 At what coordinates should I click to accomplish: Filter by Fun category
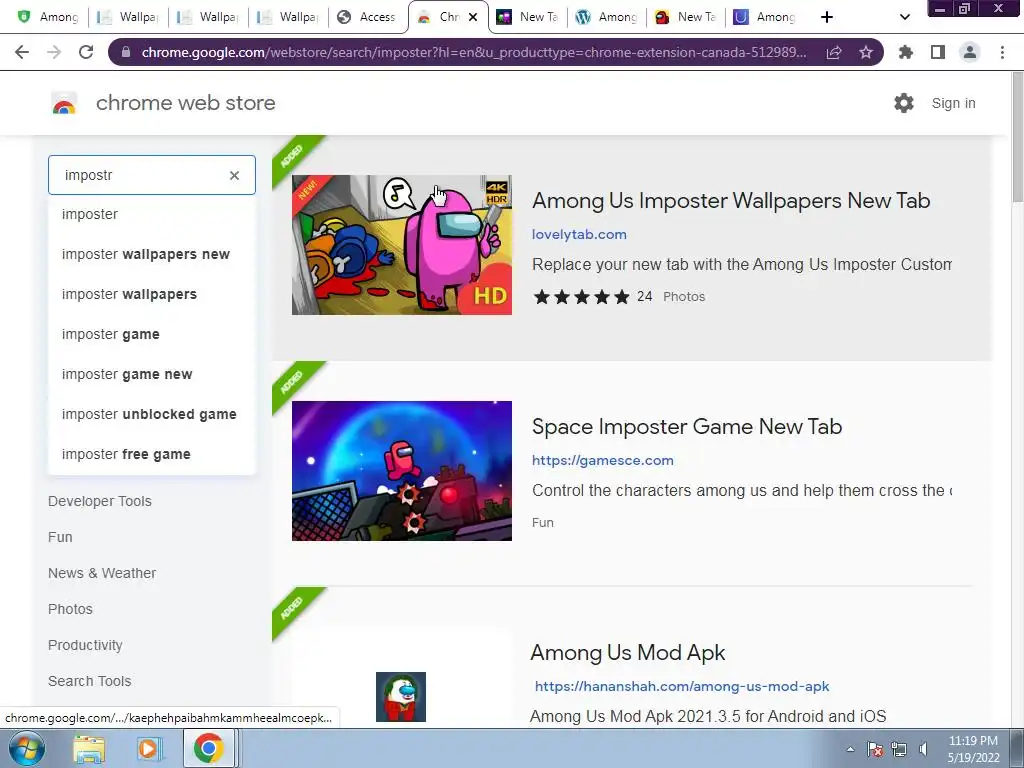[60, 537]
